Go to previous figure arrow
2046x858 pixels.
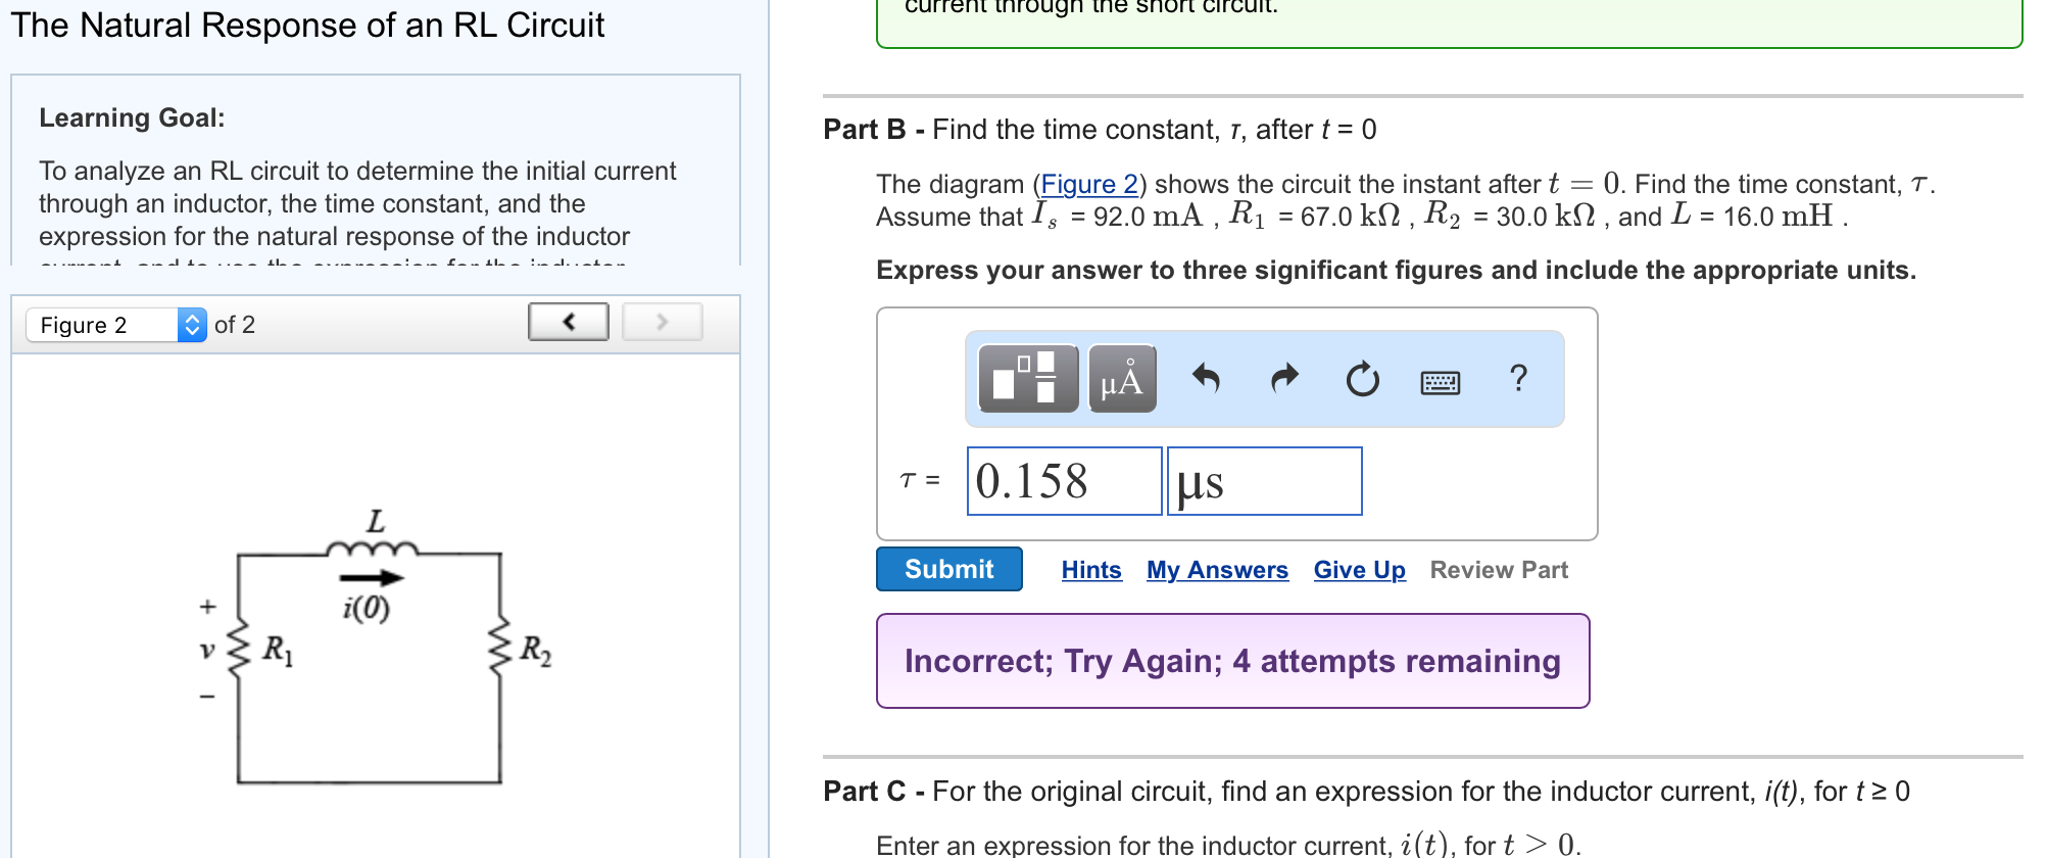[x=568, y=322]
